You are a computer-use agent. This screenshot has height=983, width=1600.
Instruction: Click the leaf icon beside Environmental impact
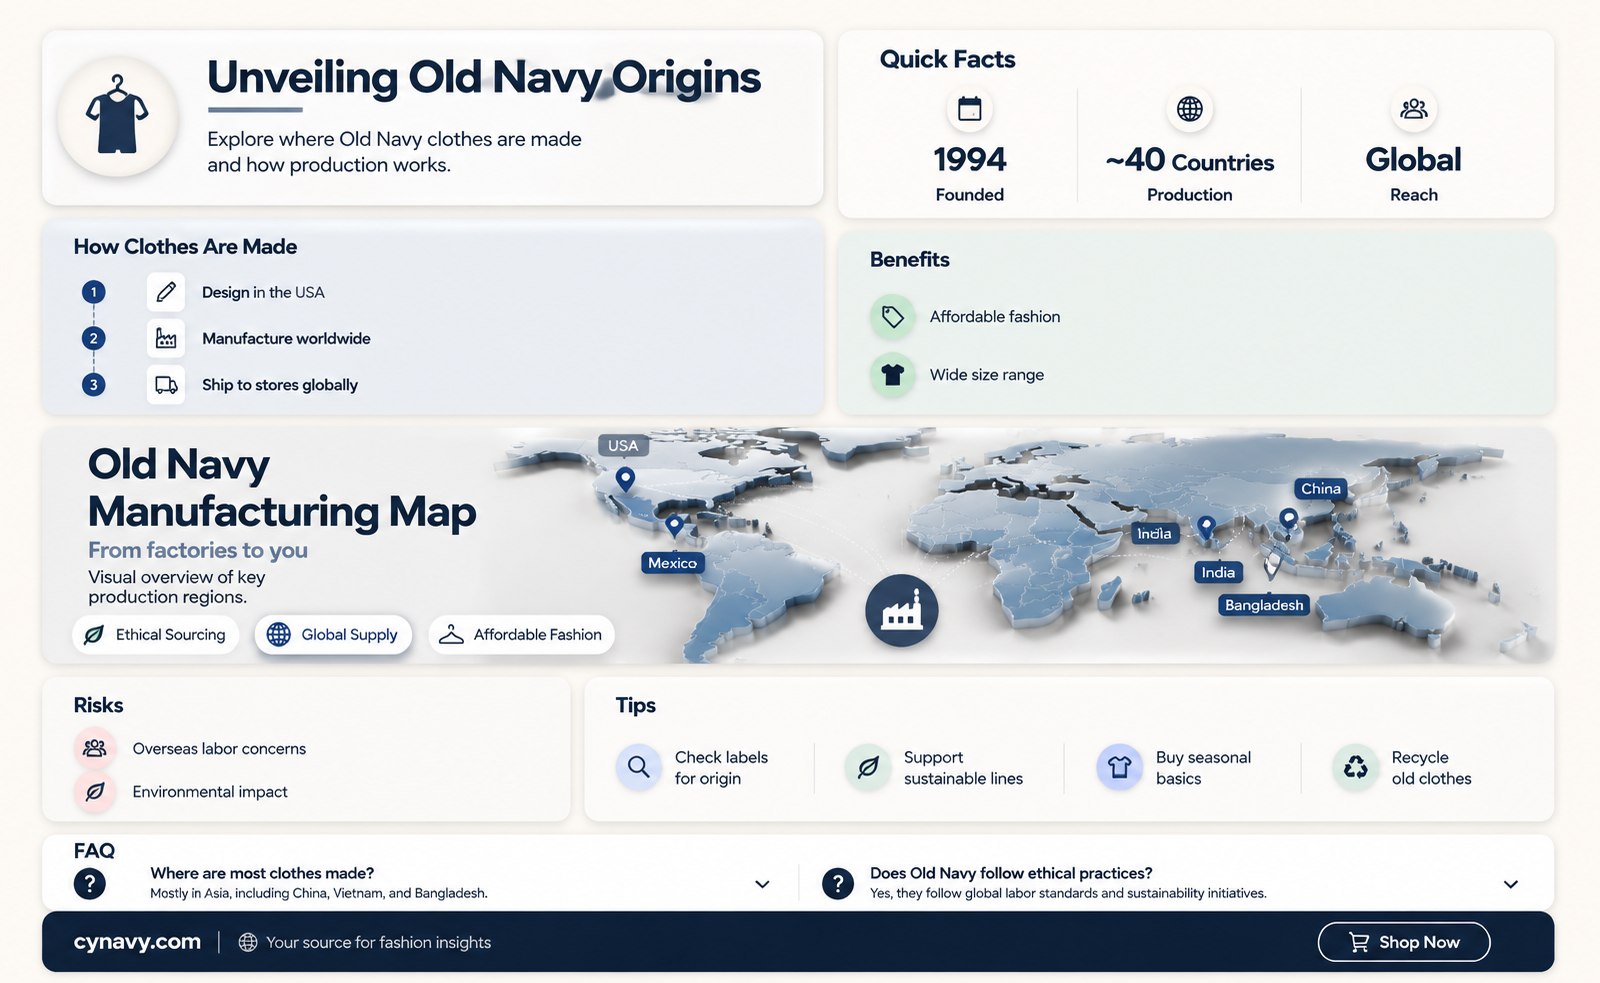(95, 792)
